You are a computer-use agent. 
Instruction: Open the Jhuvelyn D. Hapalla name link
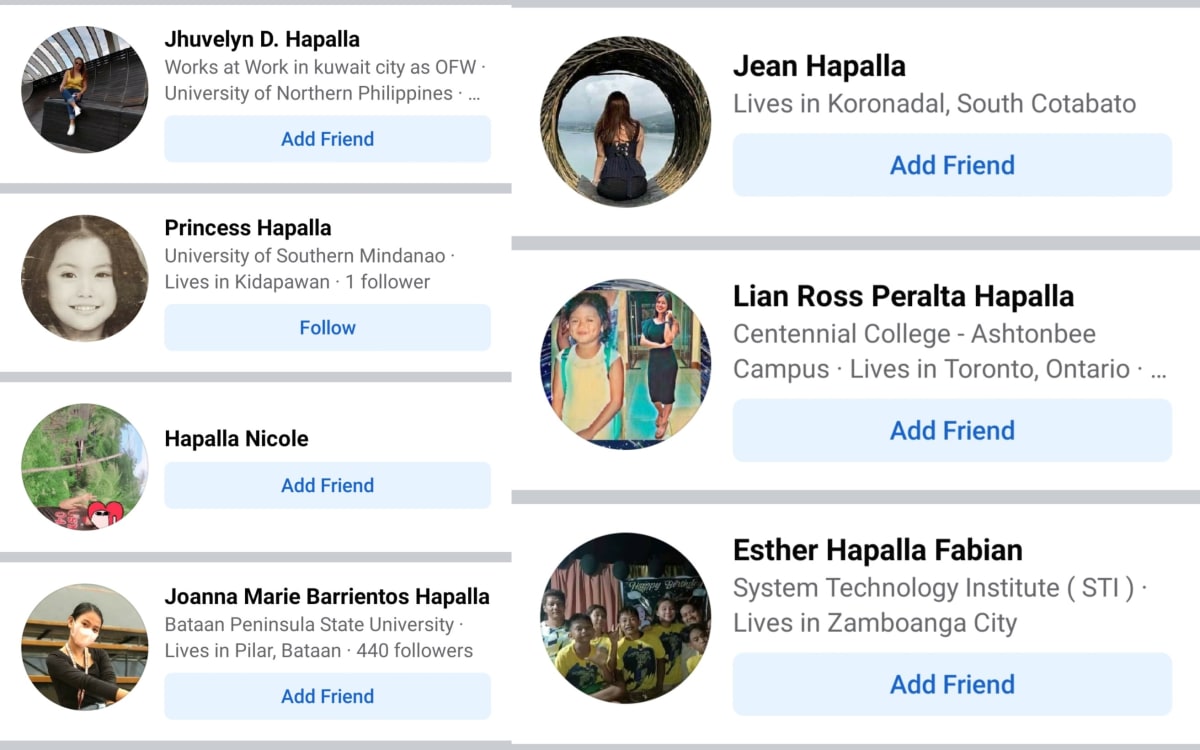tap(262, 40)
